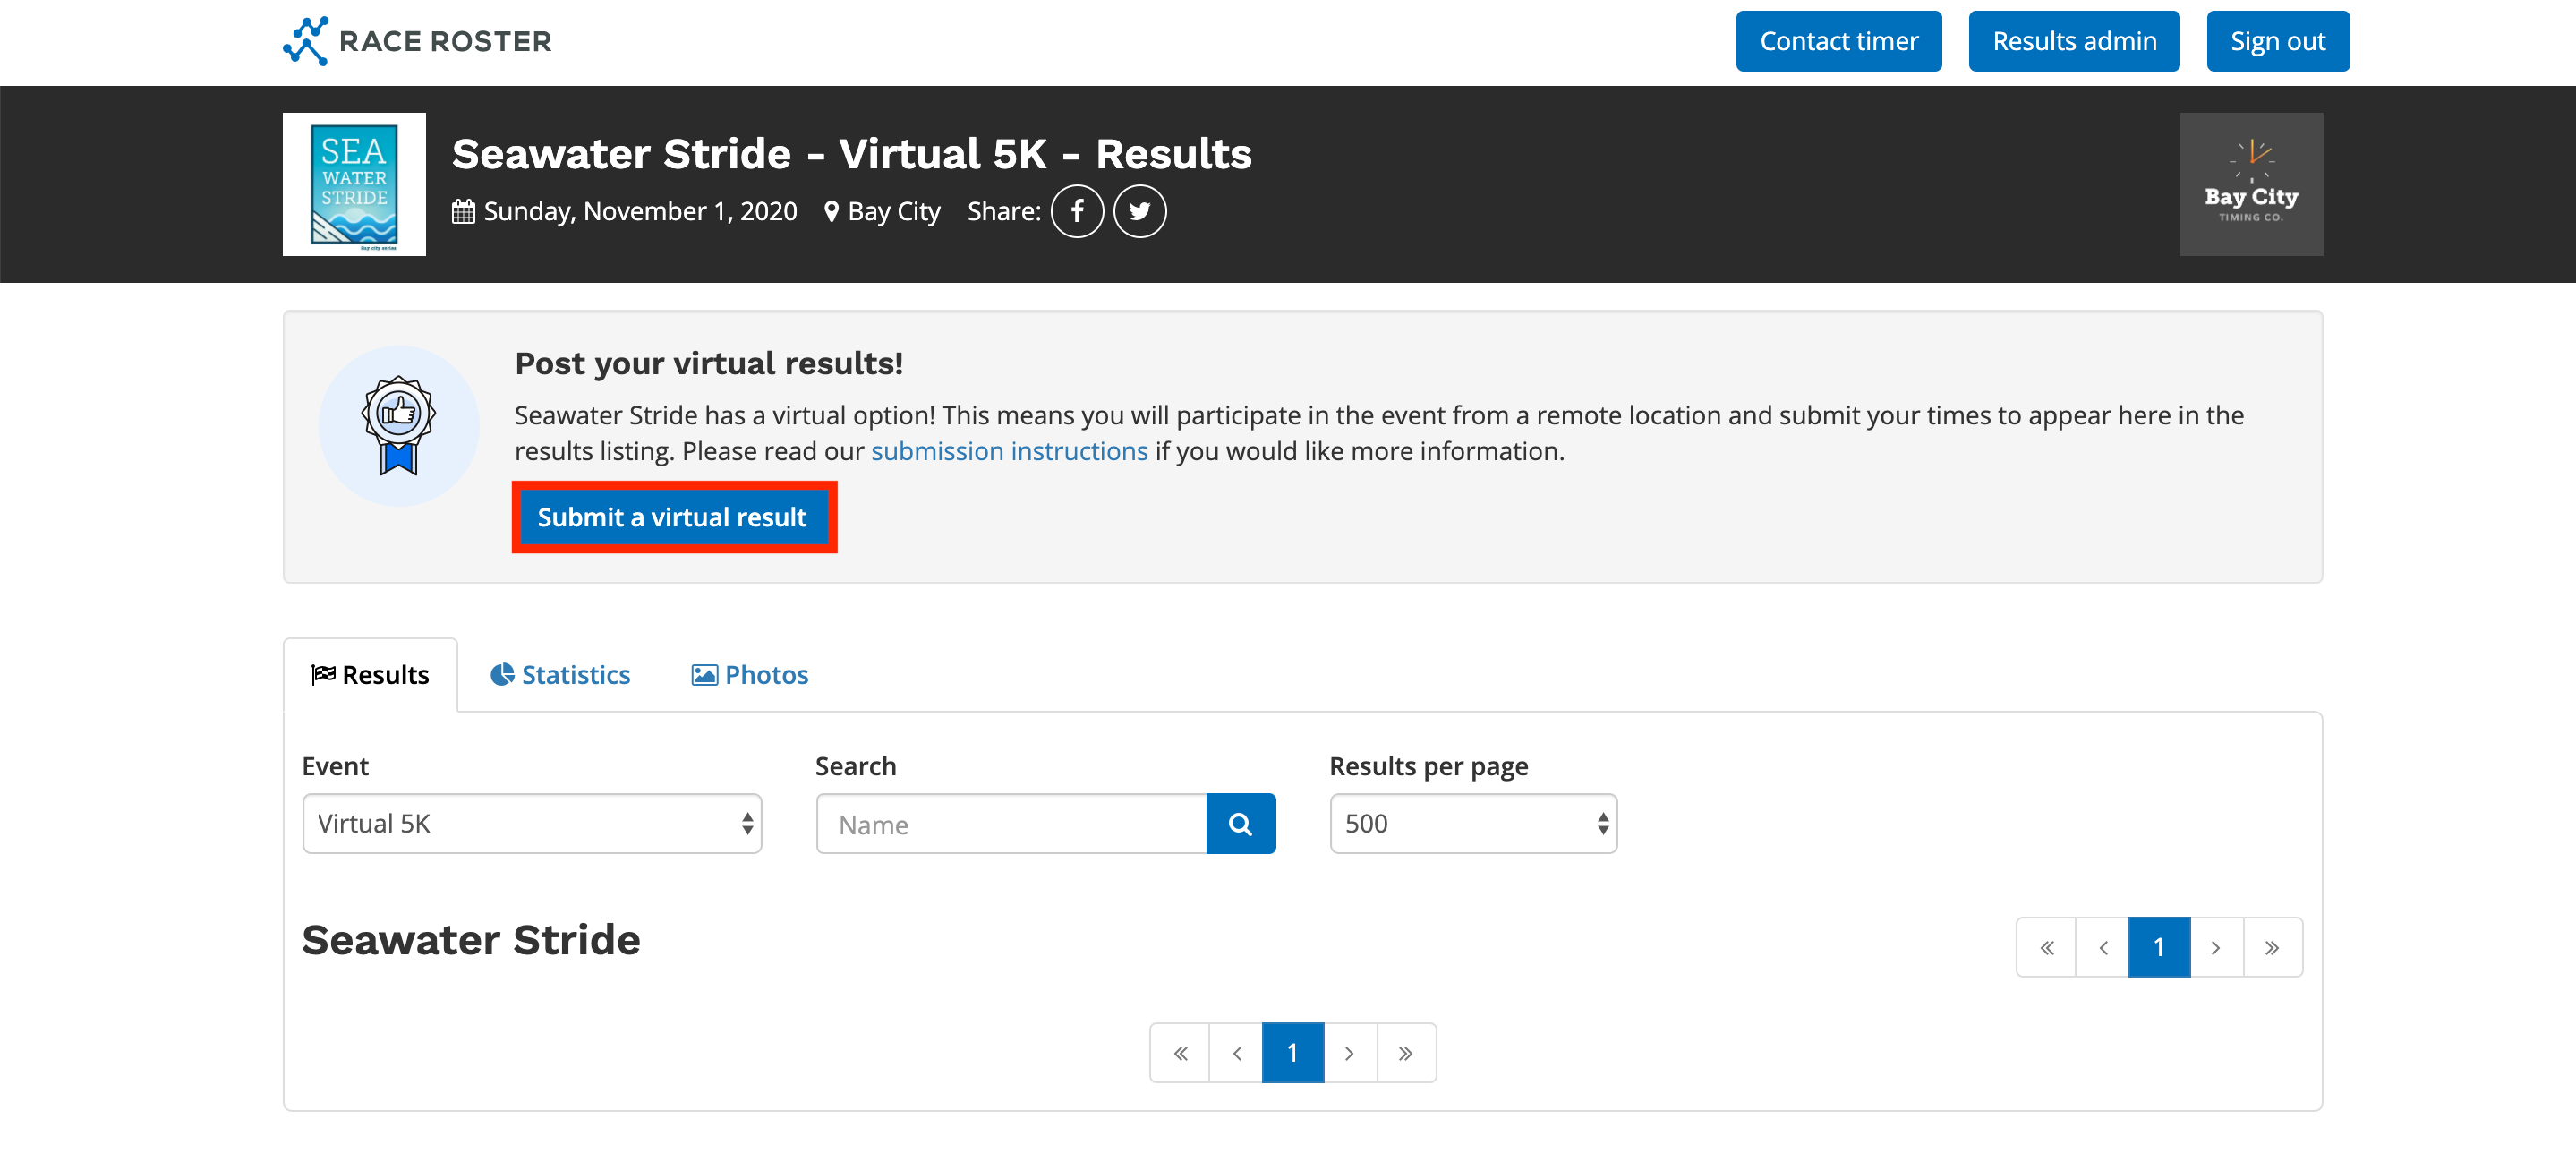Viewport: 2576px width, 1162px height.
Task: Go to last page in top pagination
Action: point(2272,947)
